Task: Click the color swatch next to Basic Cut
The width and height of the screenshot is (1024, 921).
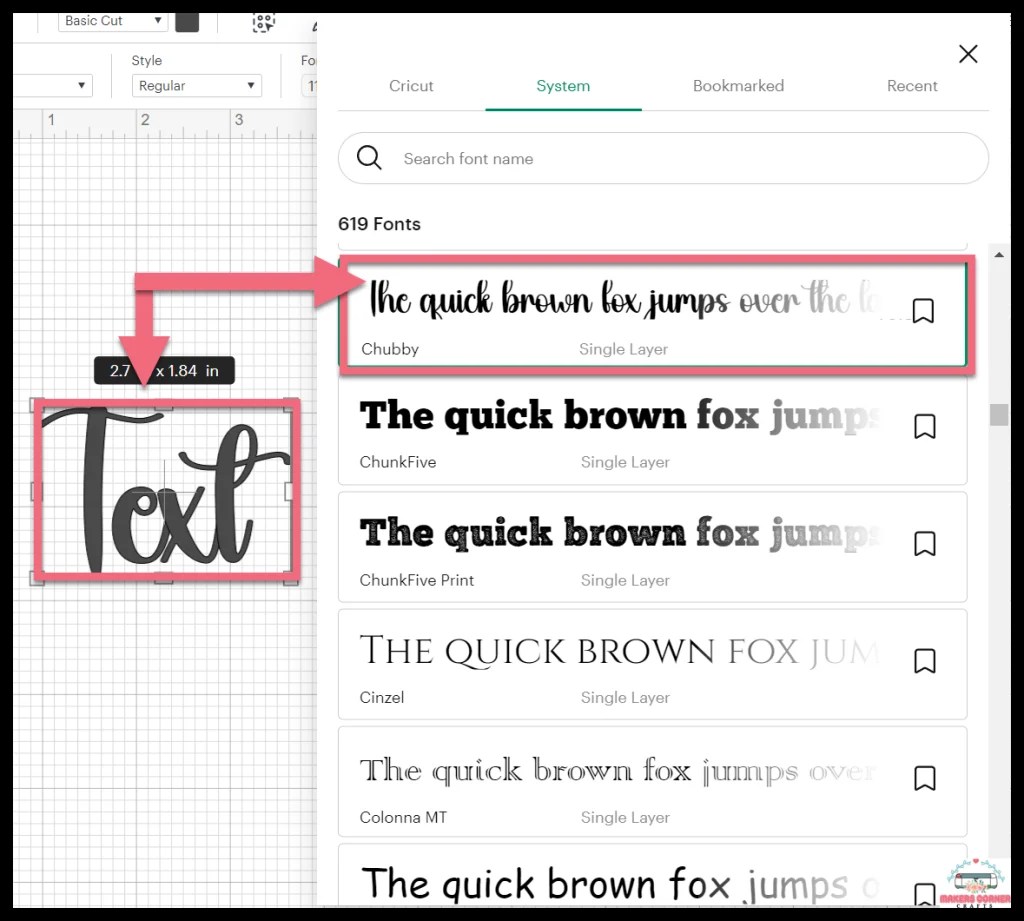Action: [x=187, y=21]
